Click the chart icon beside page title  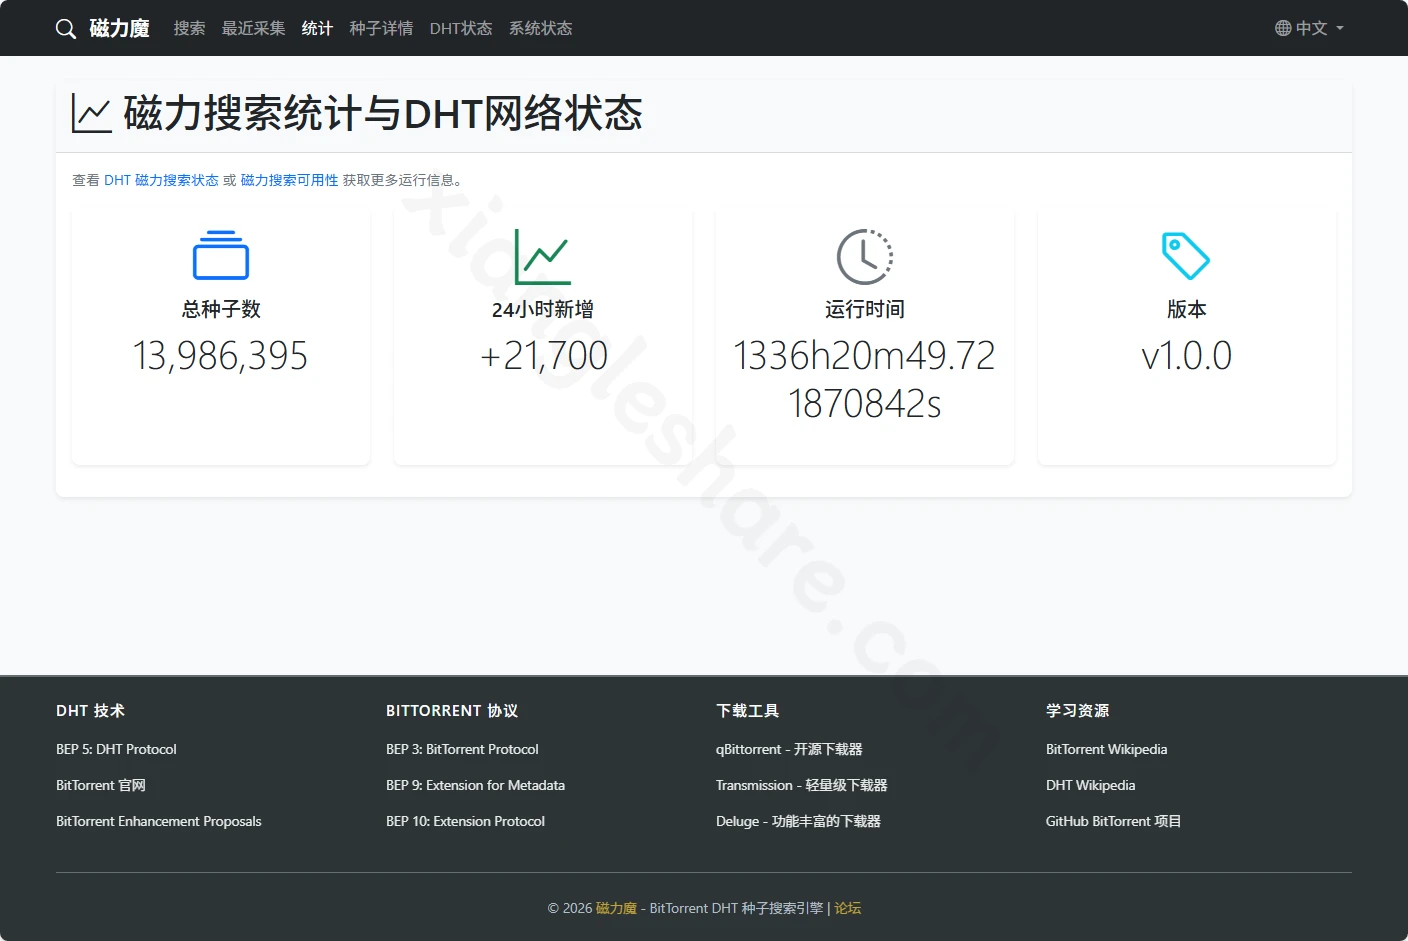point(91,114)
